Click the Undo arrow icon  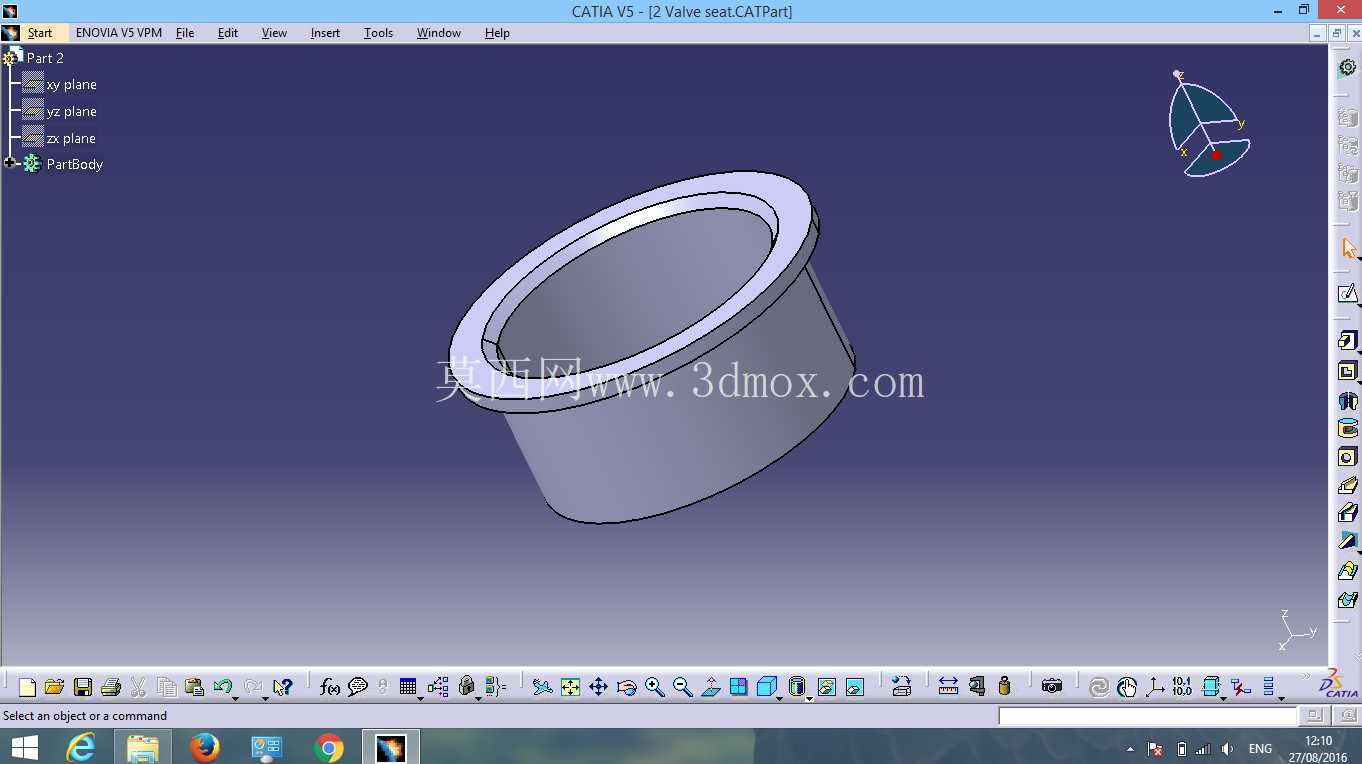pos(222,687)
